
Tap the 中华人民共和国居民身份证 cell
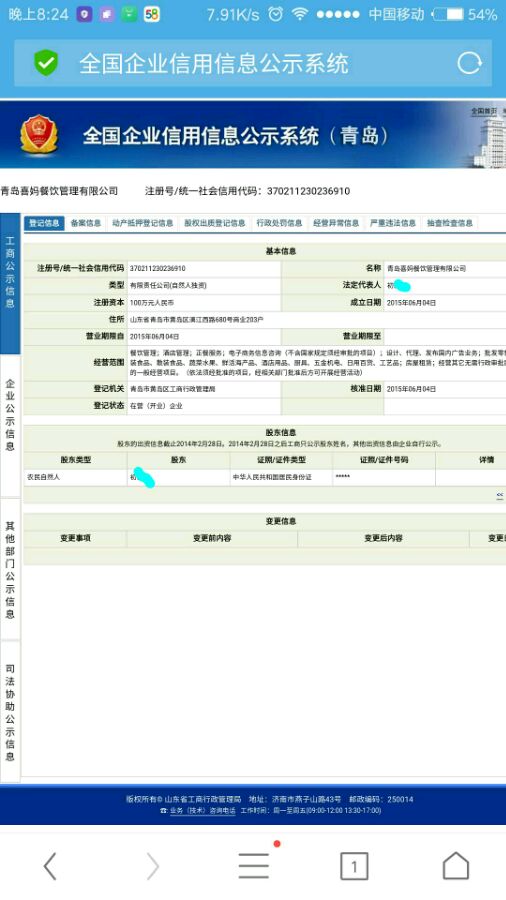pyautogui.click(x=281, y=477)
